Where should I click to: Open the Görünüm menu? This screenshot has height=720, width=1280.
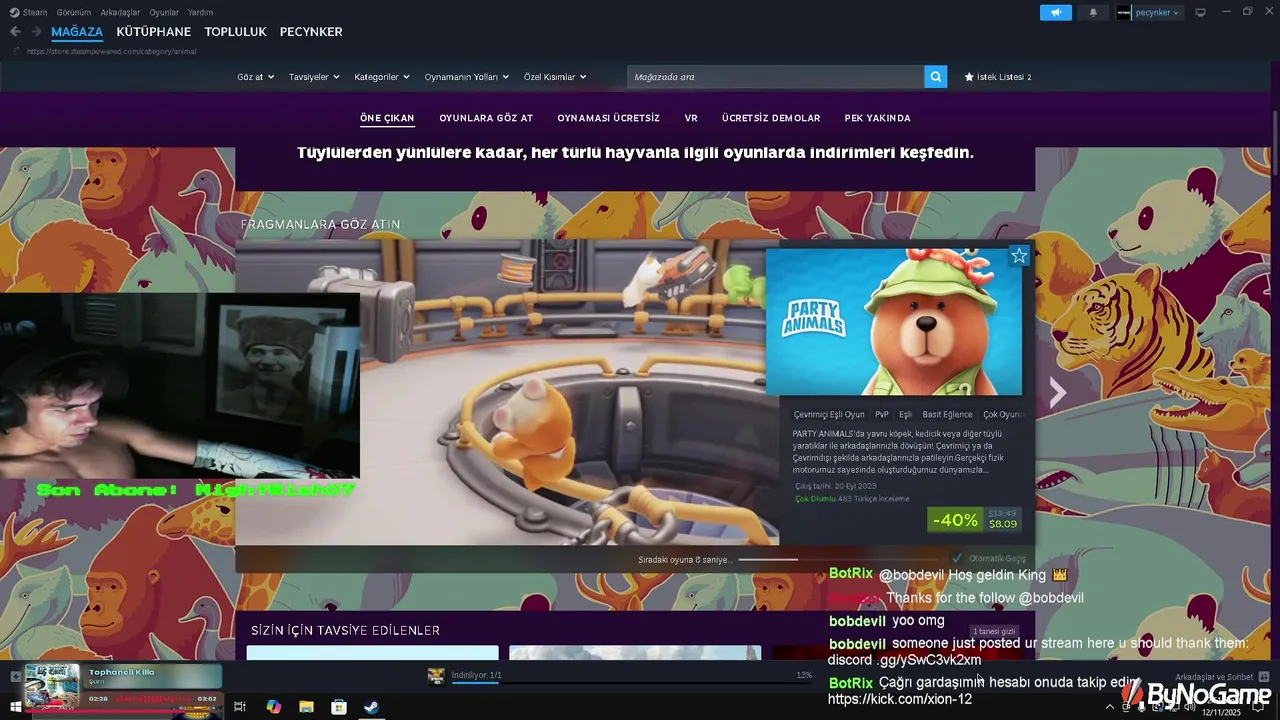pos(74,12)
